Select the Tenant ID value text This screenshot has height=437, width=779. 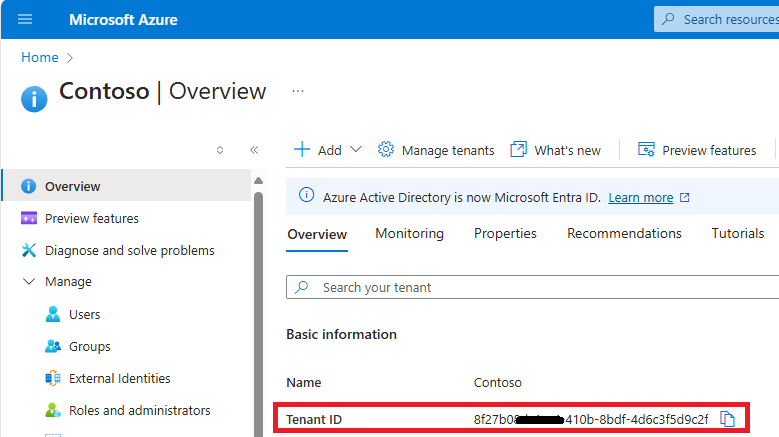591,419
